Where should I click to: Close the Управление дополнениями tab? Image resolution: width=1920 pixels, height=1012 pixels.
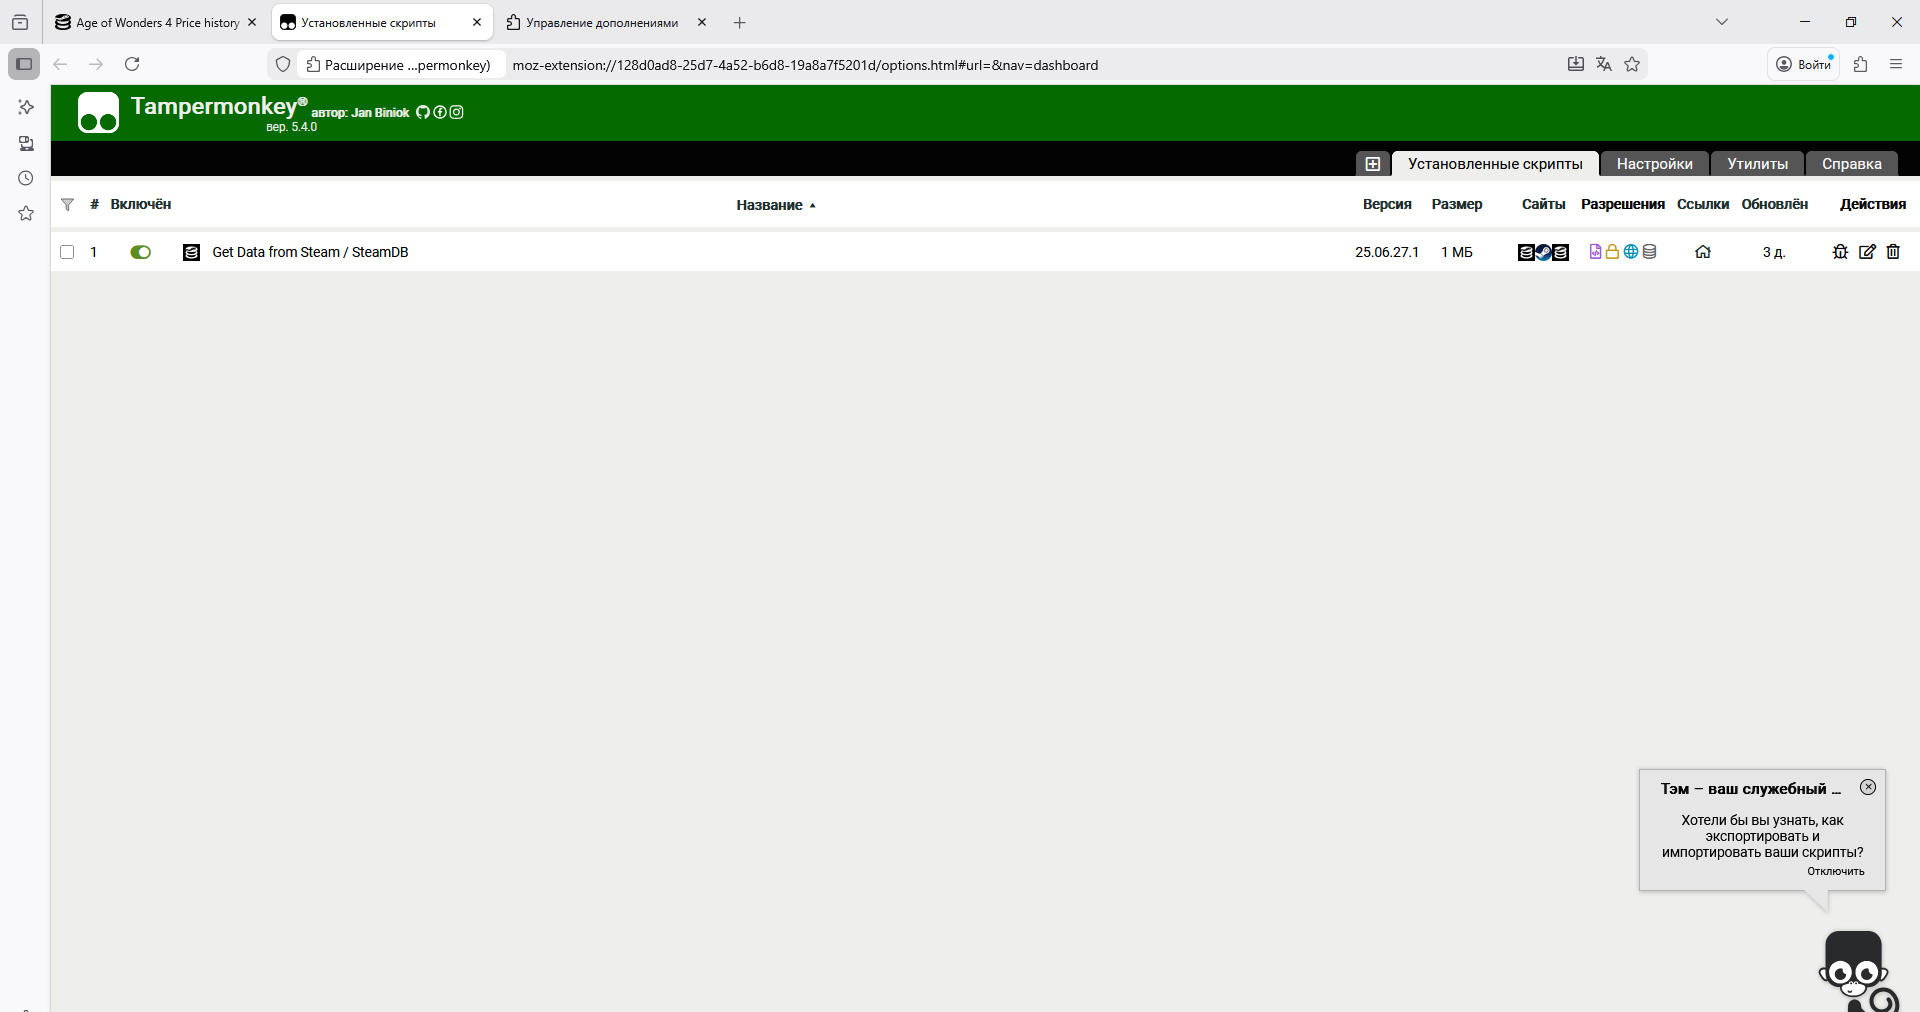[702, 22]
